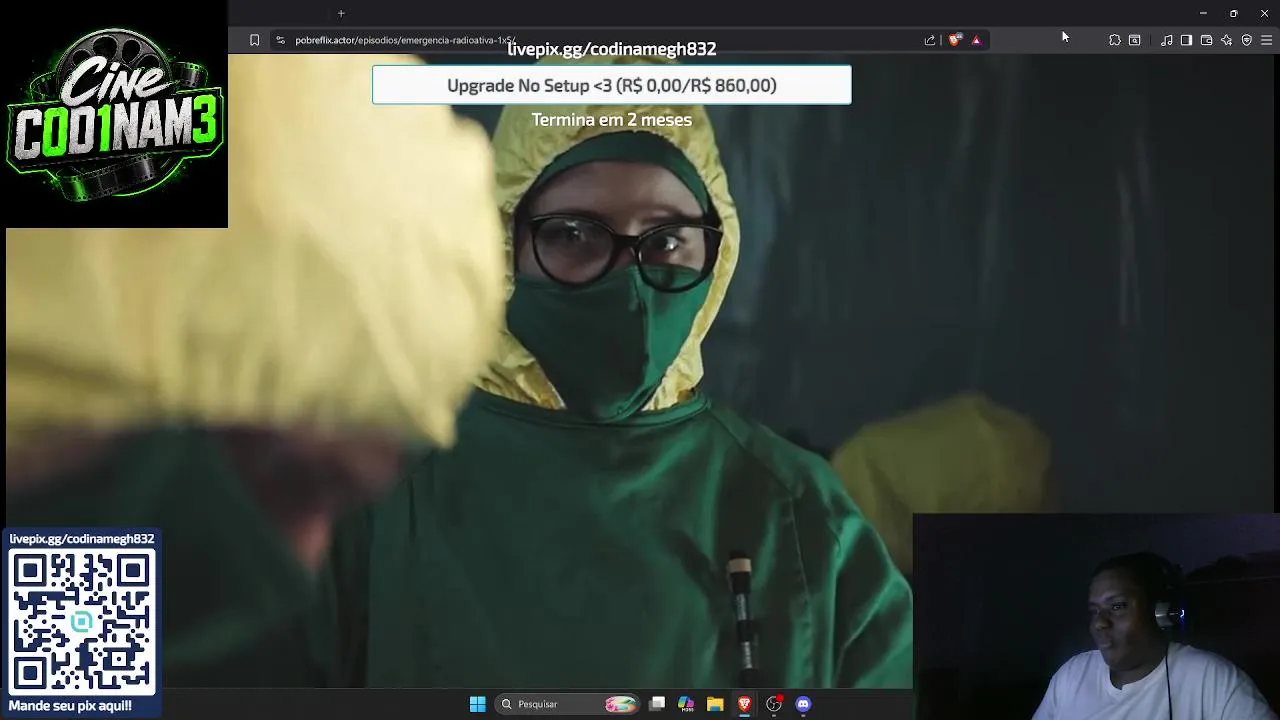This screenshot has width=1280, height=720.
Task: Open the browser hamburger menu
Action: click(1266, 40)
